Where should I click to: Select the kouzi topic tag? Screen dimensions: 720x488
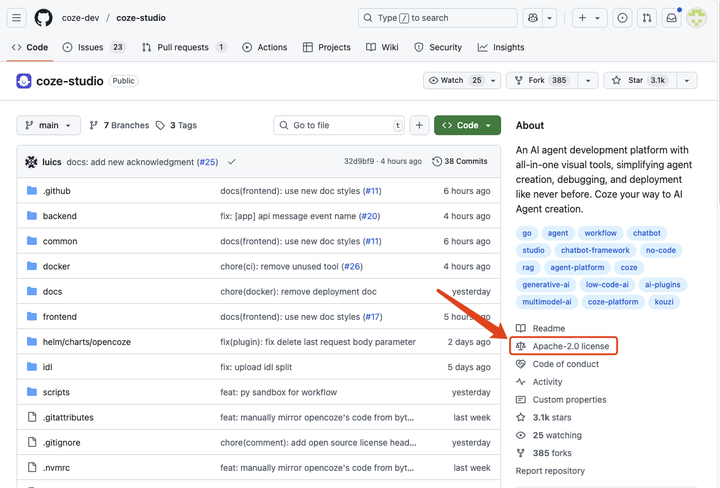click(x=664, y=302)
